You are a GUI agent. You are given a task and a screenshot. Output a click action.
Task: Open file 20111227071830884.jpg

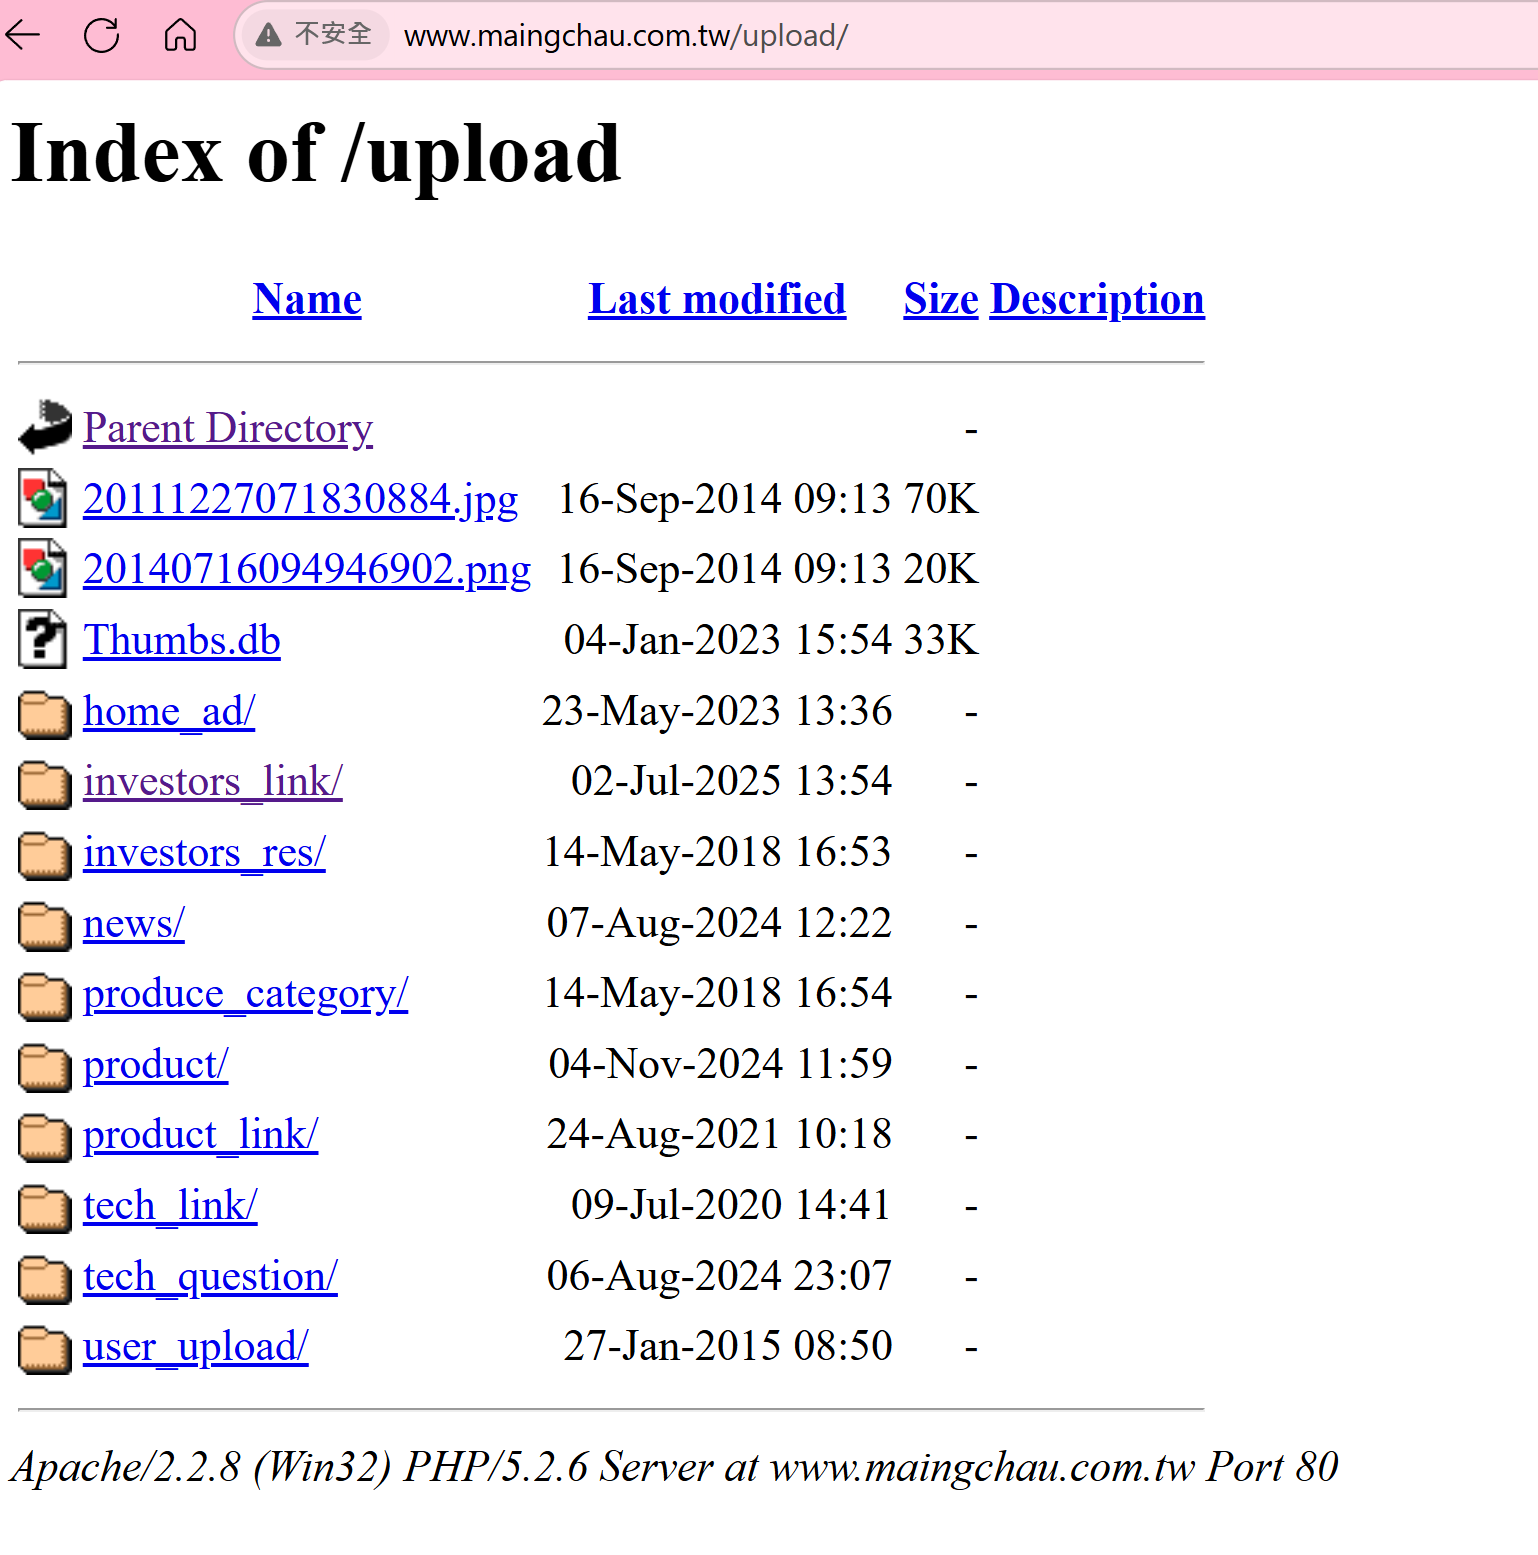[x=300, y=499]
